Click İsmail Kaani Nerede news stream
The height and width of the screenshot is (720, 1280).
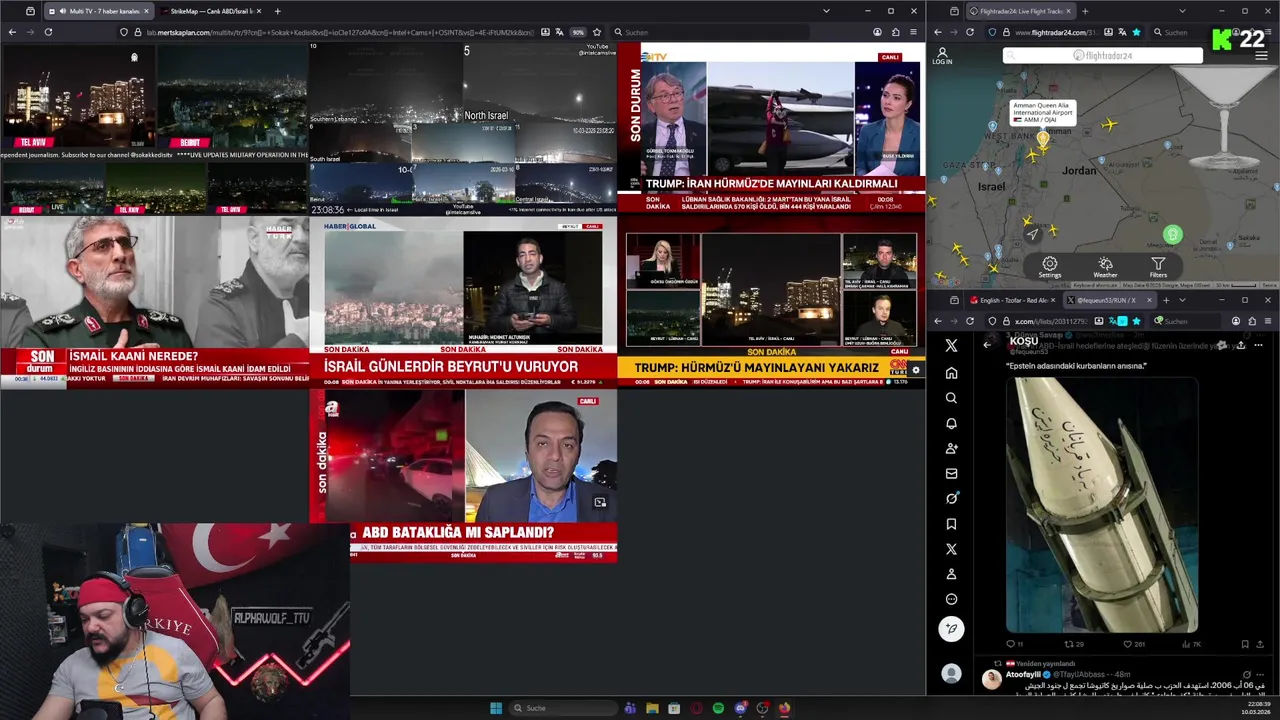point(154,302)
